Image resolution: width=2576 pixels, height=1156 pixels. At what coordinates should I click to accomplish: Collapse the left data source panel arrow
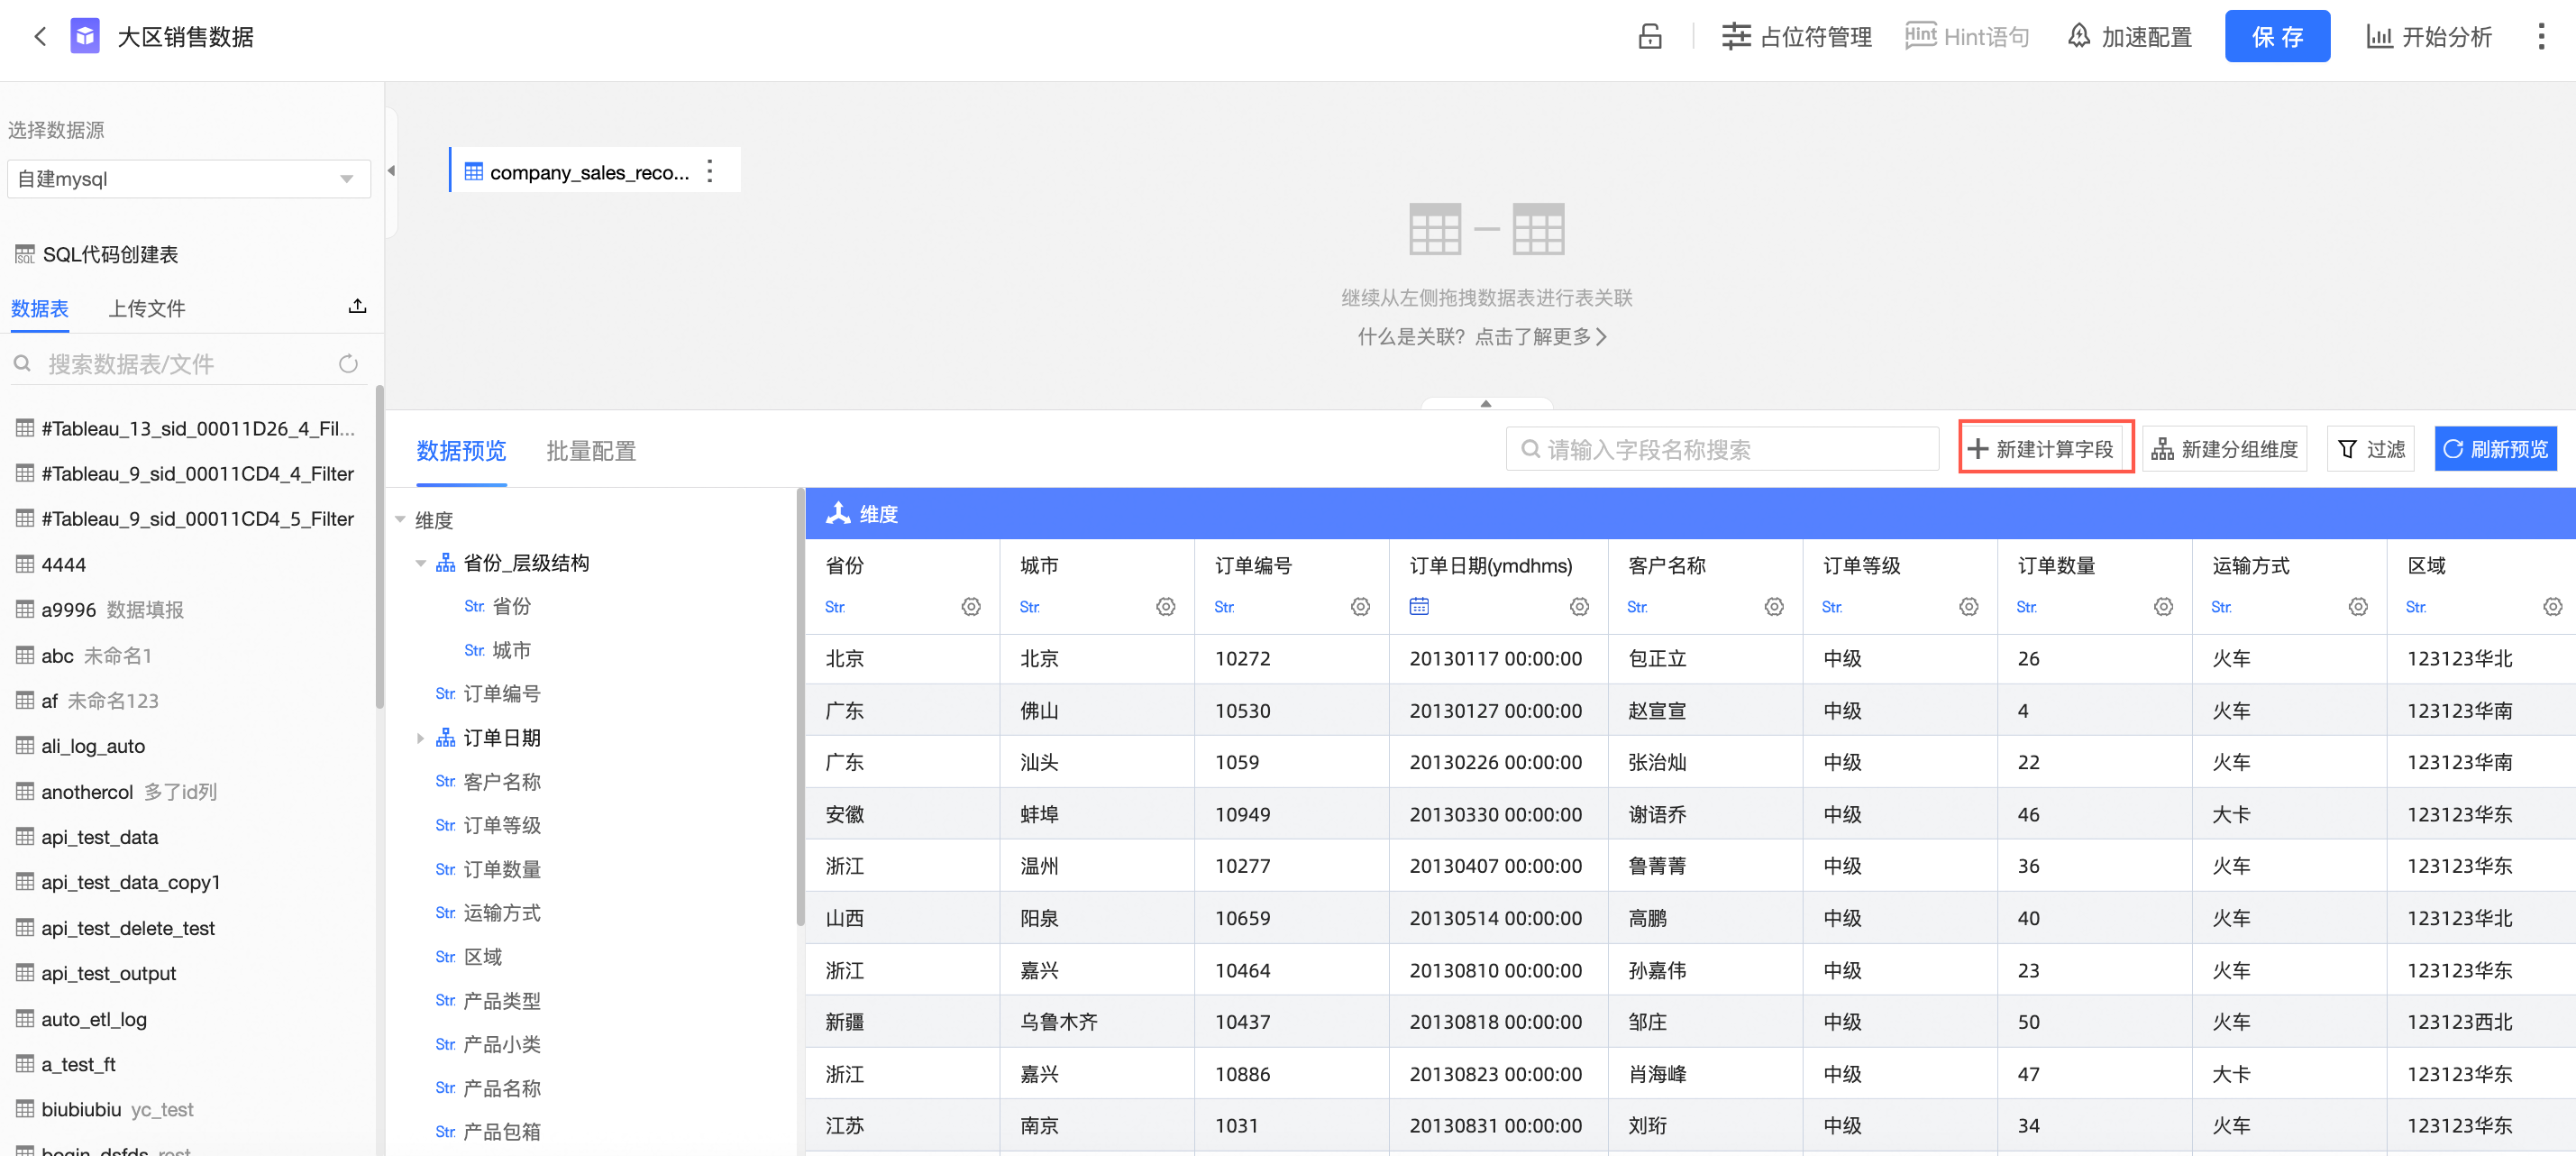(x=391, y=171)
